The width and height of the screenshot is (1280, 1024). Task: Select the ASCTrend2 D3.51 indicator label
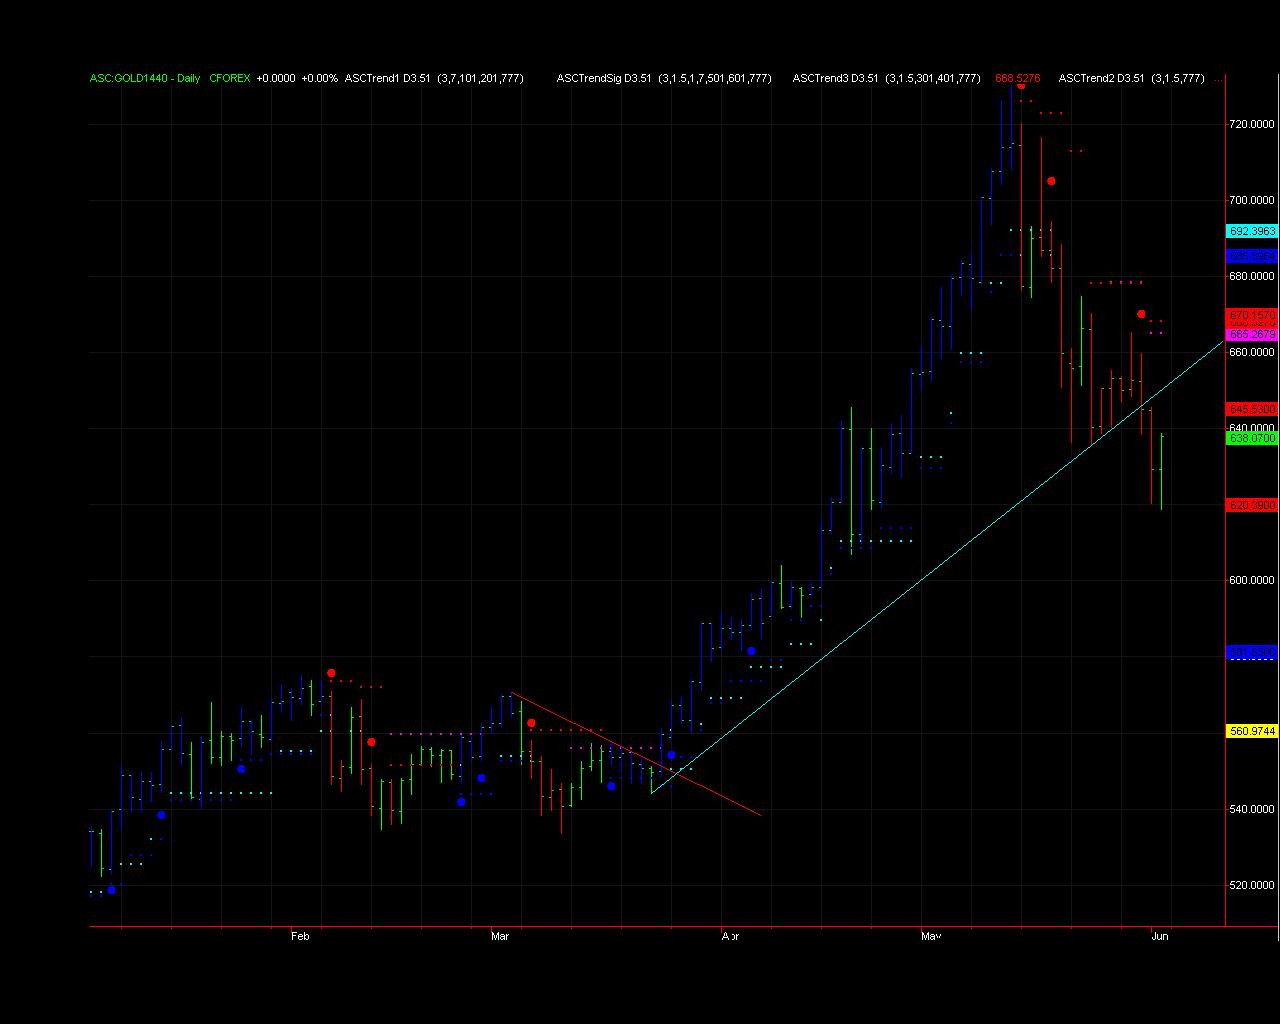click(1101, 78)
